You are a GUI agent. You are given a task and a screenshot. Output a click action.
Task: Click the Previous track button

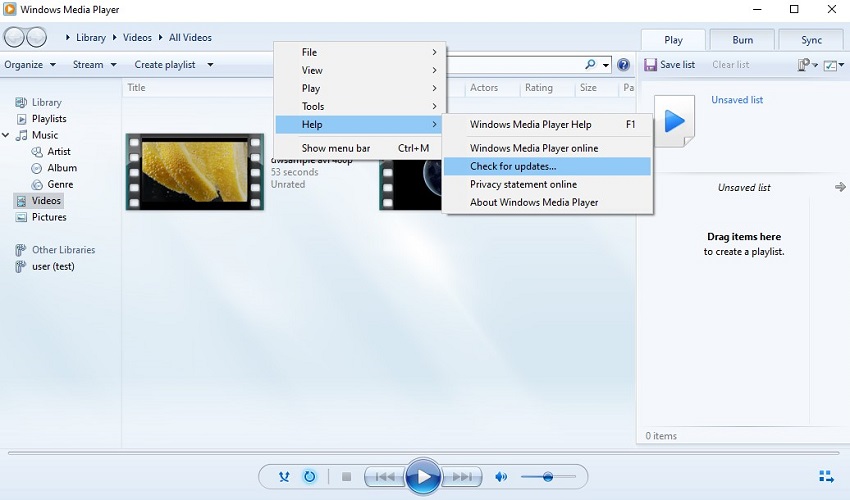point(384,477)
